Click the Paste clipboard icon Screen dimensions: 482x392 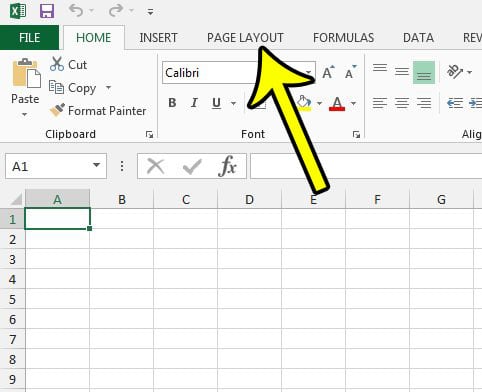(x=26, y=74)
